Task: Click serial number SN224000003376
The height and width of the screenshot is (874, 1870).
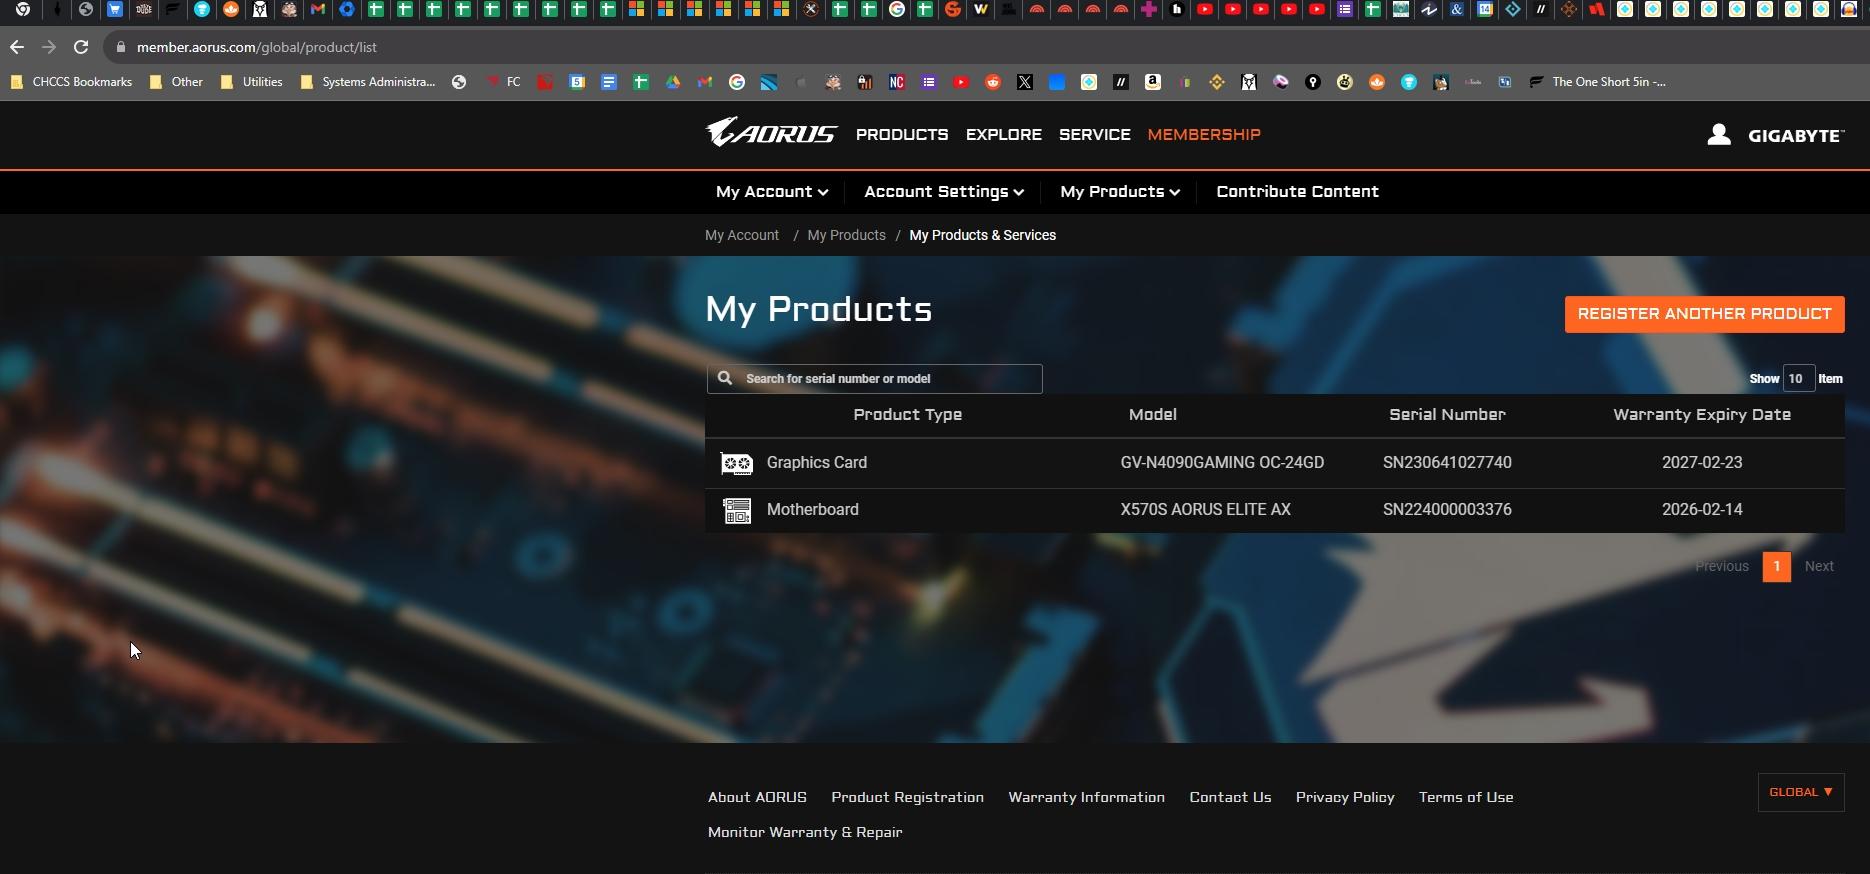Action: [x=1447, y=510]
